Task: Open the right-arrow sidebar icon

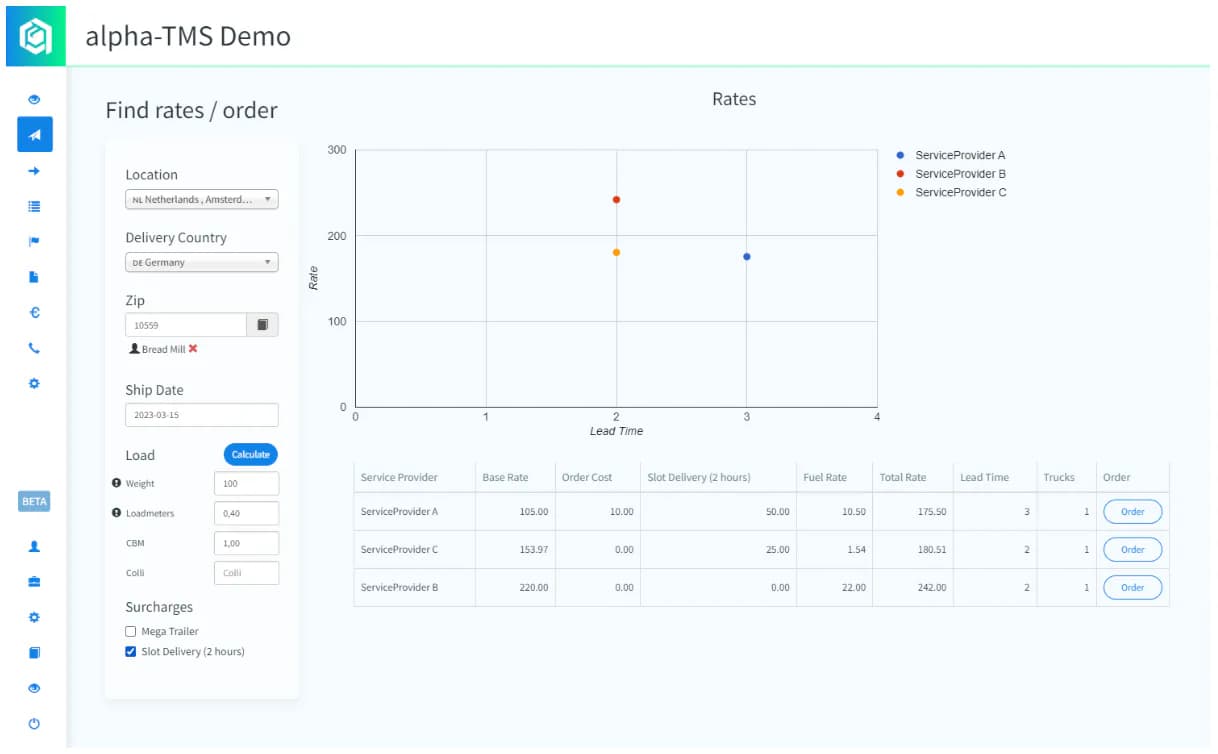Action: click(34, 171)
